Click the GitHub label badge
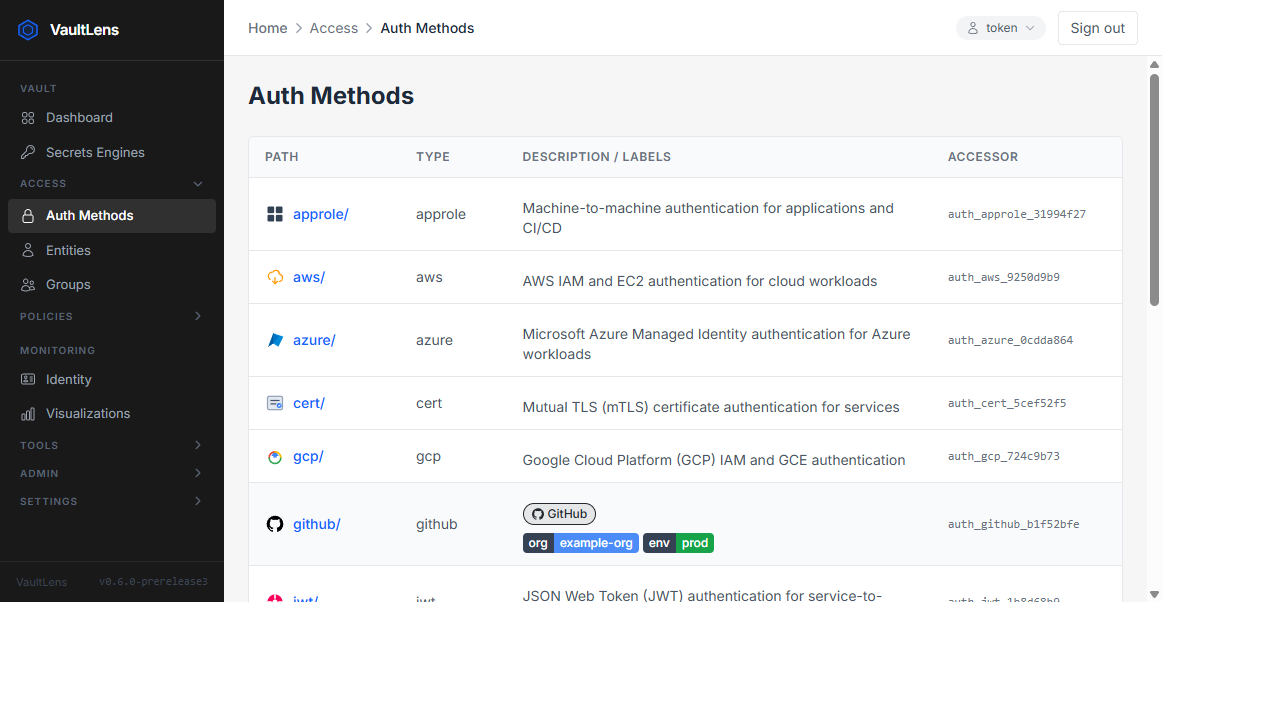This screenshot has width=1280, height=720. (559, 514)
